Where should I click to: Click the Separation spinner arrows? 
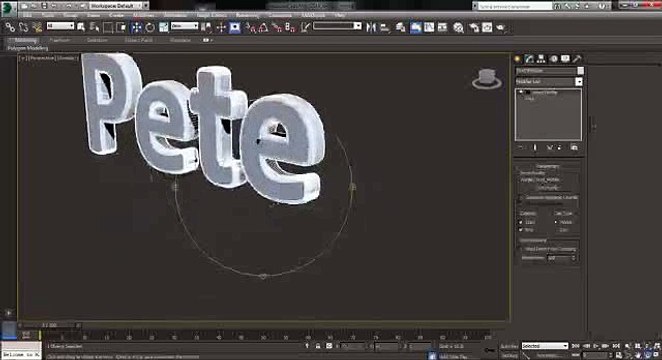[x=573, y=258]
